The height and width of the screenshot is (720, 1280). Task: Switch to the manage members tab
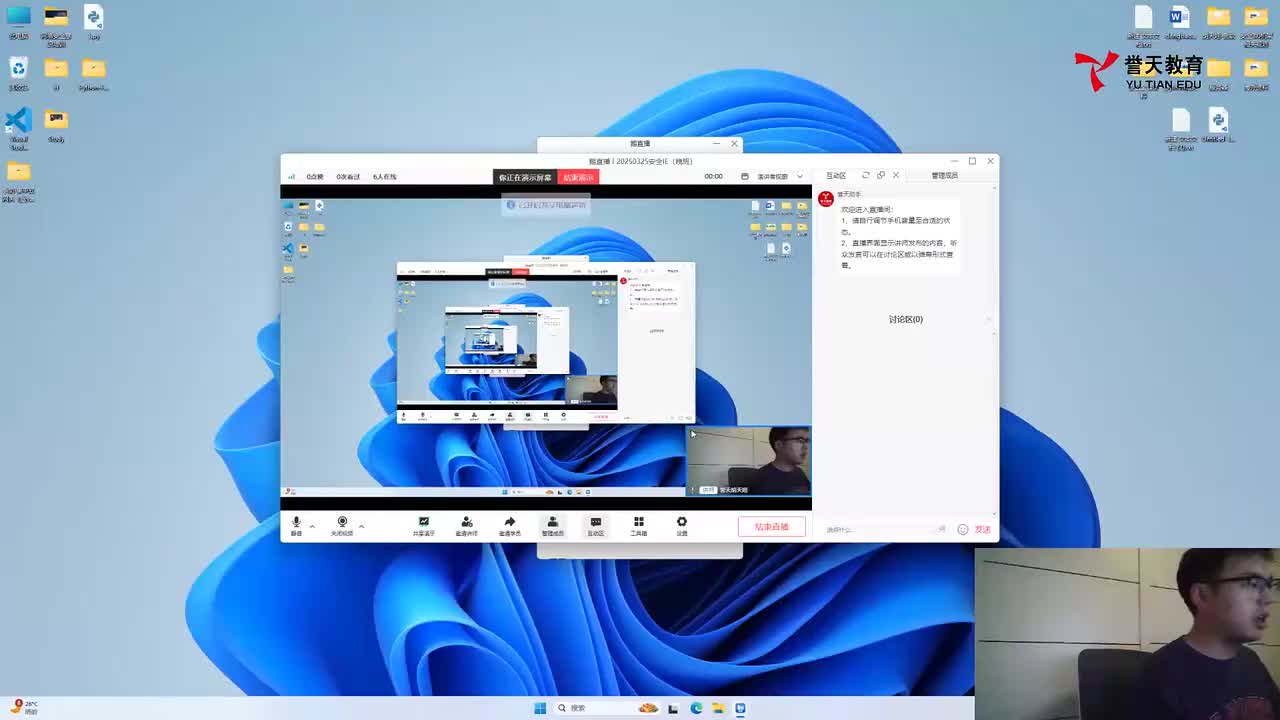pos(945,176)
